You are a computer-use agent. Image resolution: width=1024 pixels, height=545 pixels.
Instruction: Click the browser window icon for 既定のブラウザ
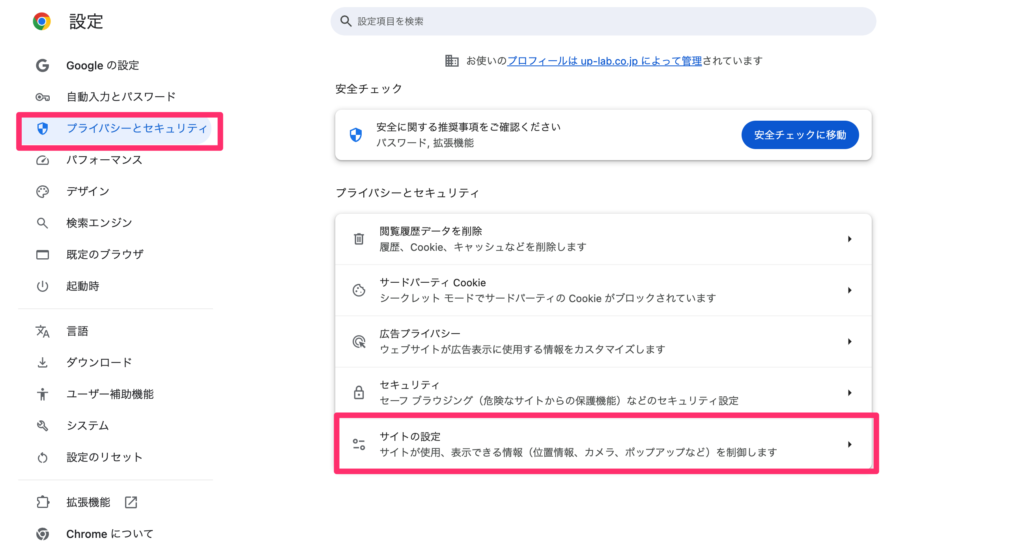click(42, 255)
